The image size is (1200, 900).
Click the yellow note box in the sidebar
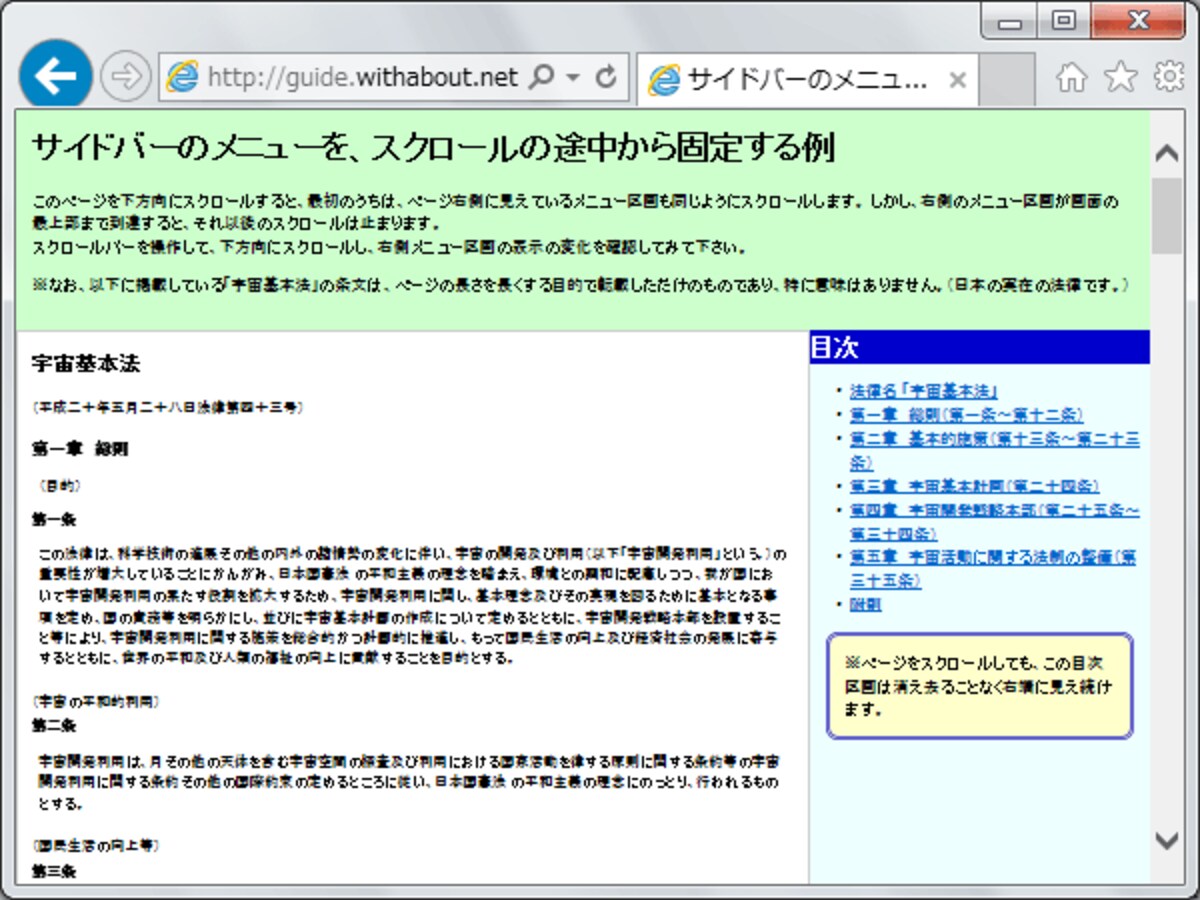[979, 686]
